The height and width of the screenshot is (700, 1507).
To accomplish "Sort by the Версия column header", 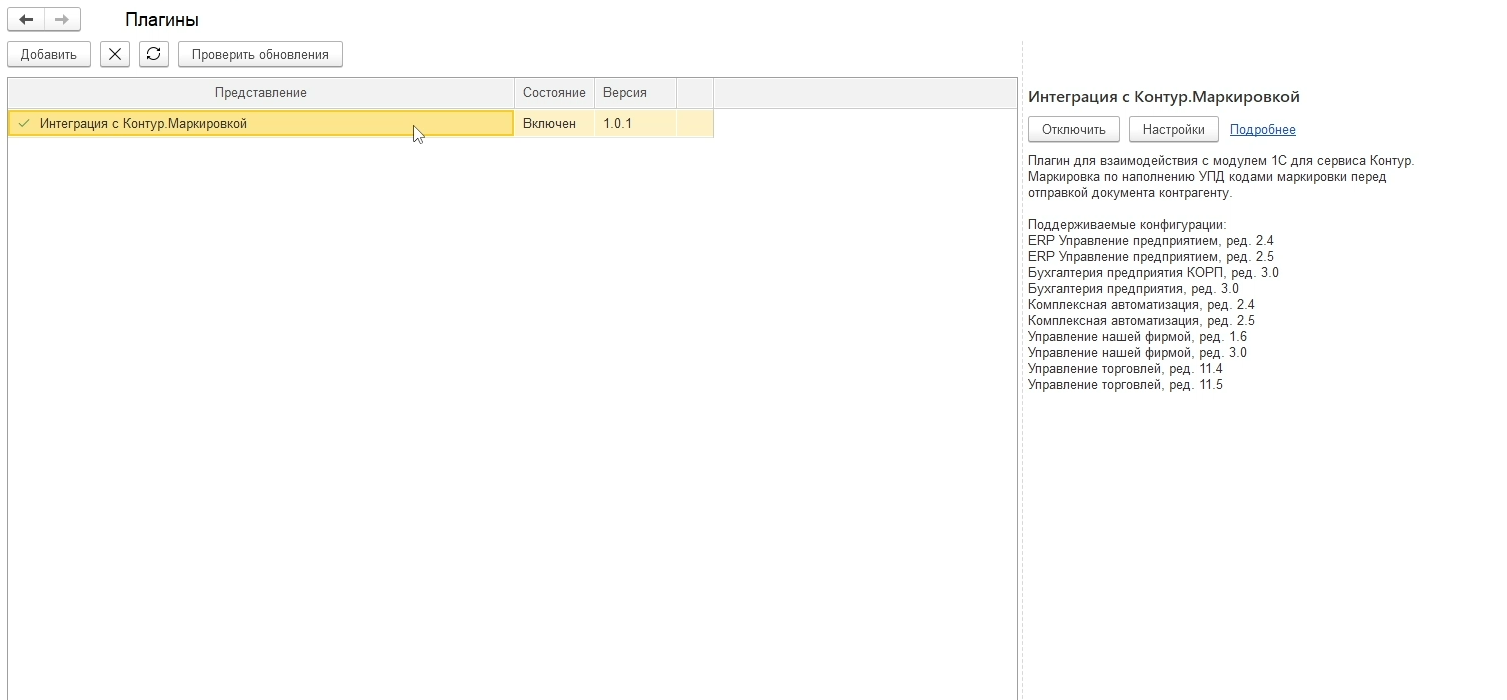I will pyautogui.click(x=635, y=93).
